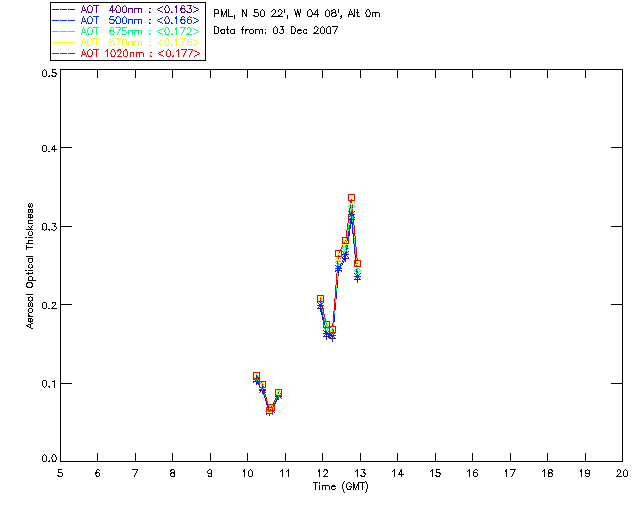Image resolution: width=640 pixels, height=512 pixels.
Task: Click the AOT 675nm legend entry
Action: (x=127, y=31)
